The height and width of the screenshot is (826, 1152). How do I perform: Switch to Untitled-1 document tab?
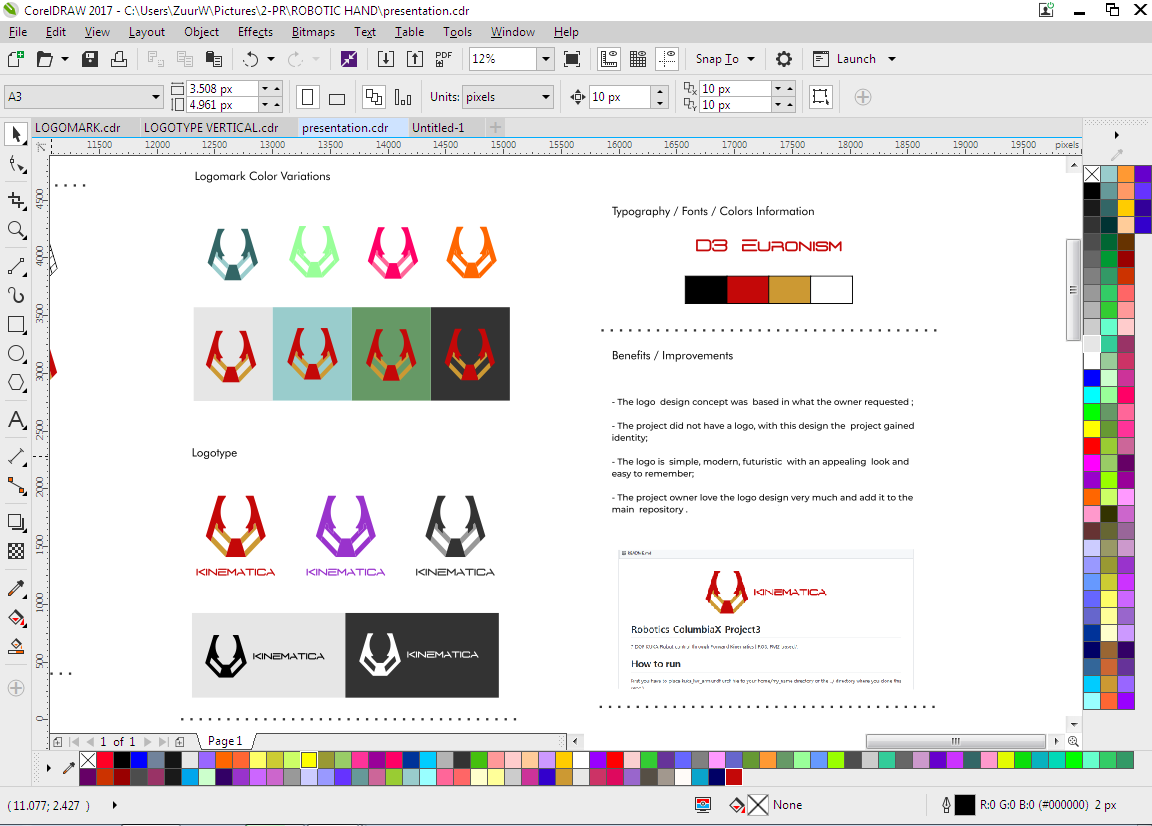[x=438, y=128]
